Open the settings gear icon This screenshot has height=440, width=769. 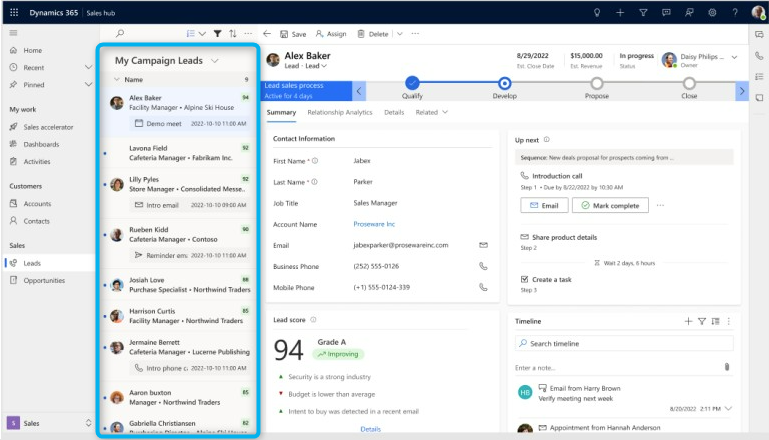coord(712,13)
